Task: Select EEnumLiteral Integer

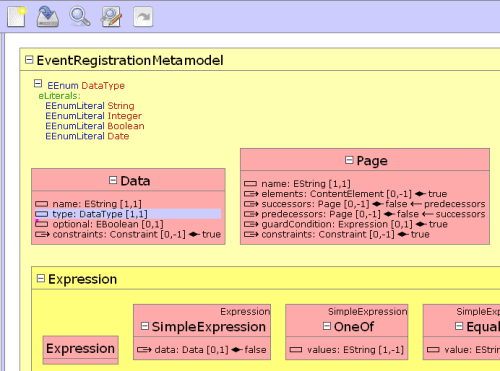Action: coord(94,116)
